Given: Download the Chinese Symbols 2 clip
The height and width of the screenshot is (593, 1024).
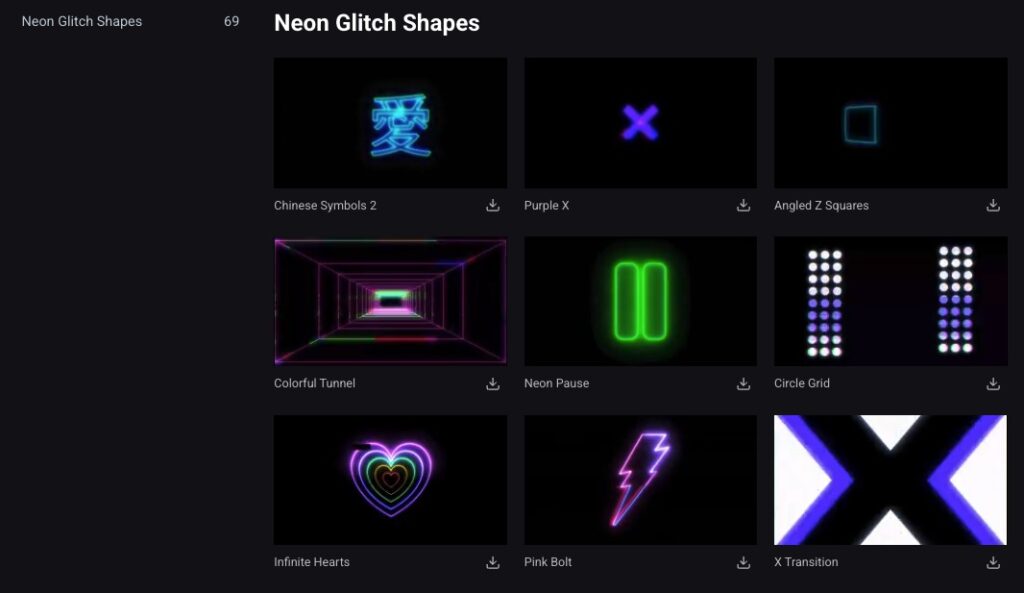Looking at the screenshot, I should 493,205.
